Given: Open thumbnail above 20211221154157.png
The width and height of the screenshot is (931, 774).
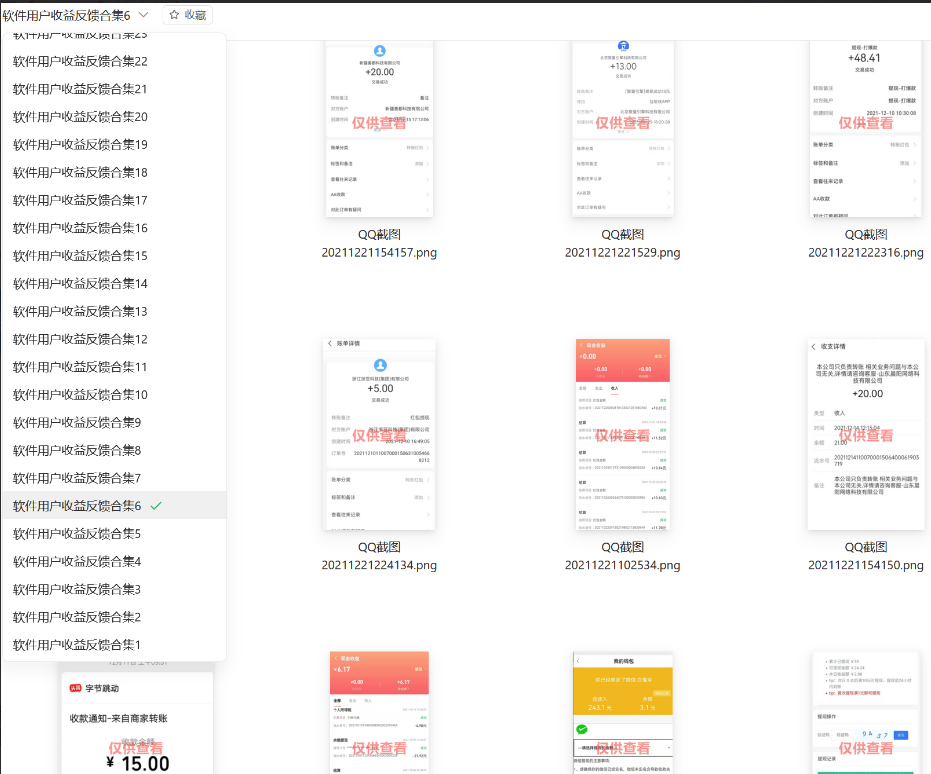Looking at the screenshot, I should pos(379,128).
